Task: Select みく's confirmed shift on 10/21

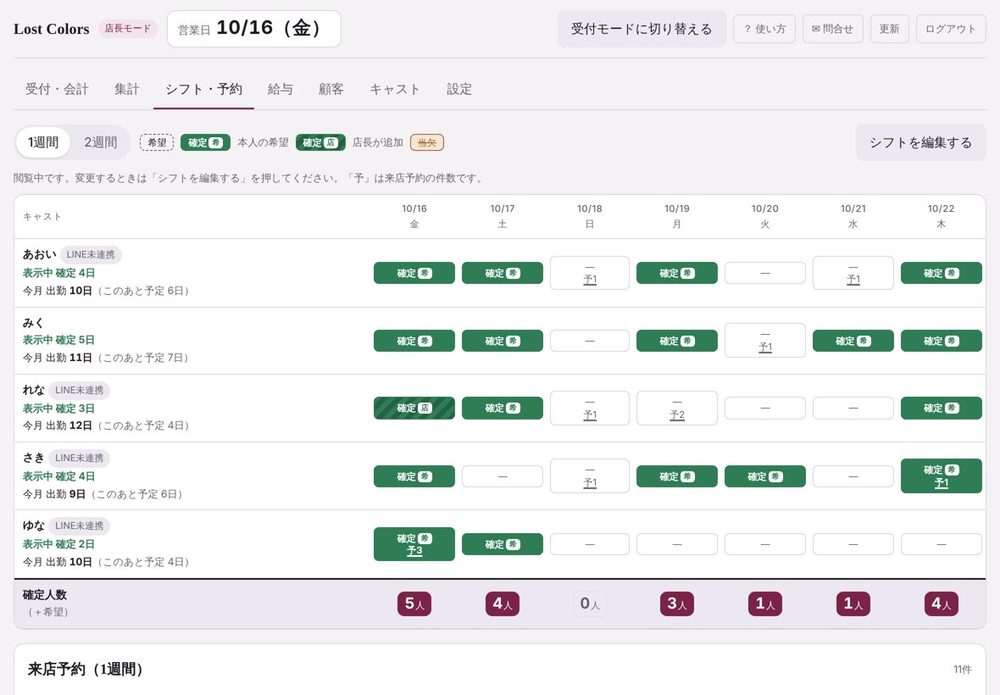Action: [x=853, y=341]
